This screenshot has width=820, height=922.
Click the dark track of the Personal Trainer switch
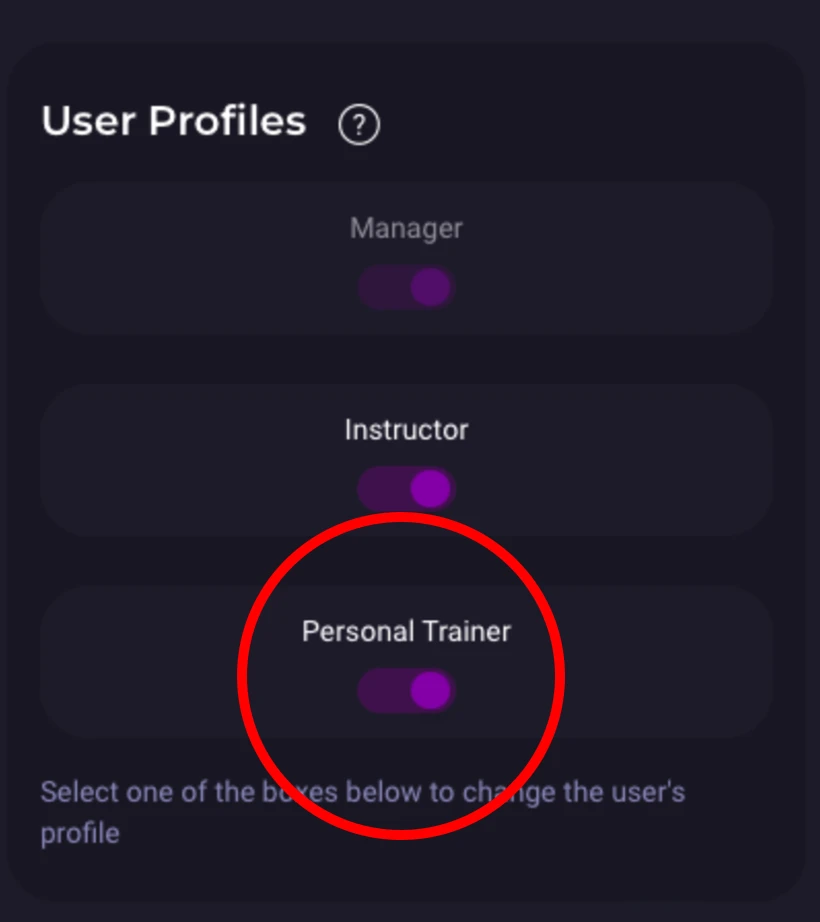380,691
